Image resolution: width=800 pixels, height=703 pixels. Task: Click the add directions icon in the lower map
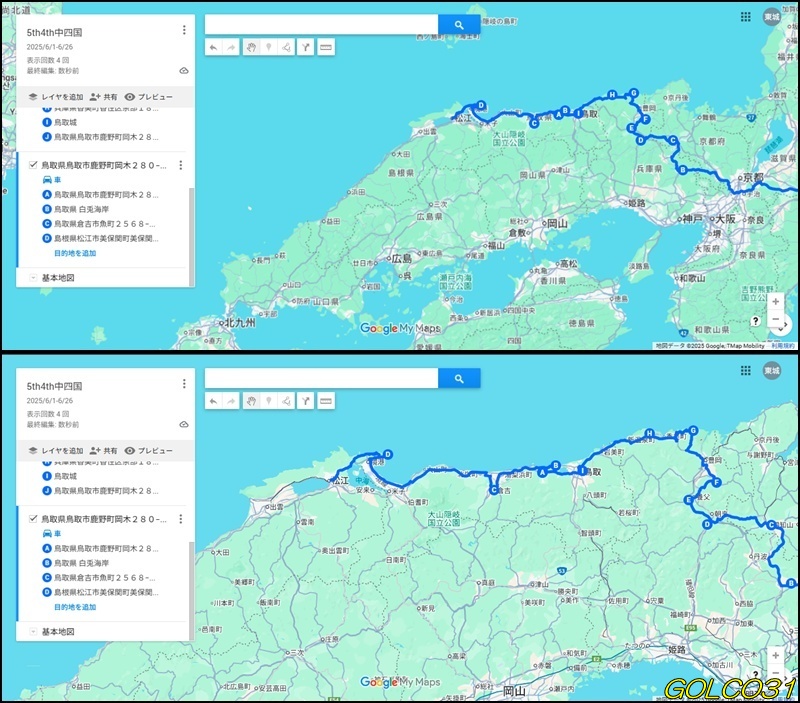pyautogui.click(x=306, y=400)
